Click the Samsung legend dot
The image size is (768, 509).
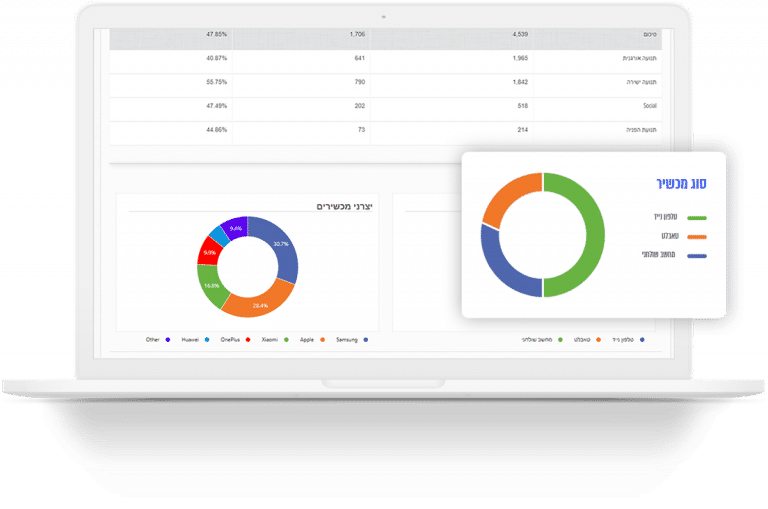pyautogui.click(x=365, y=339)
